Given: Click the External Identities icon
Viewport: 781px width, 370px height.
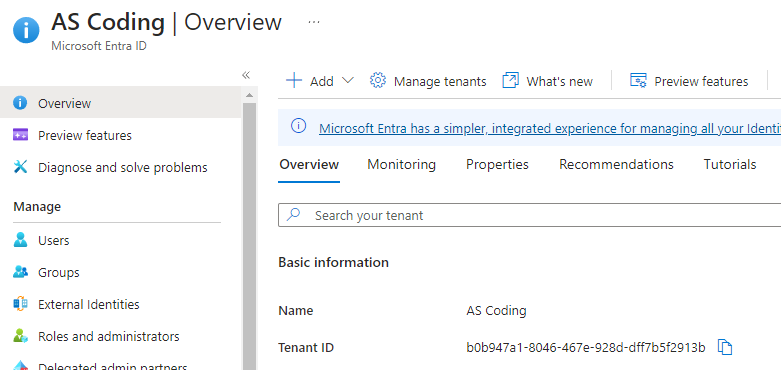Looking at the screenshot, I should pyautogui.click(x=20, y=304).
